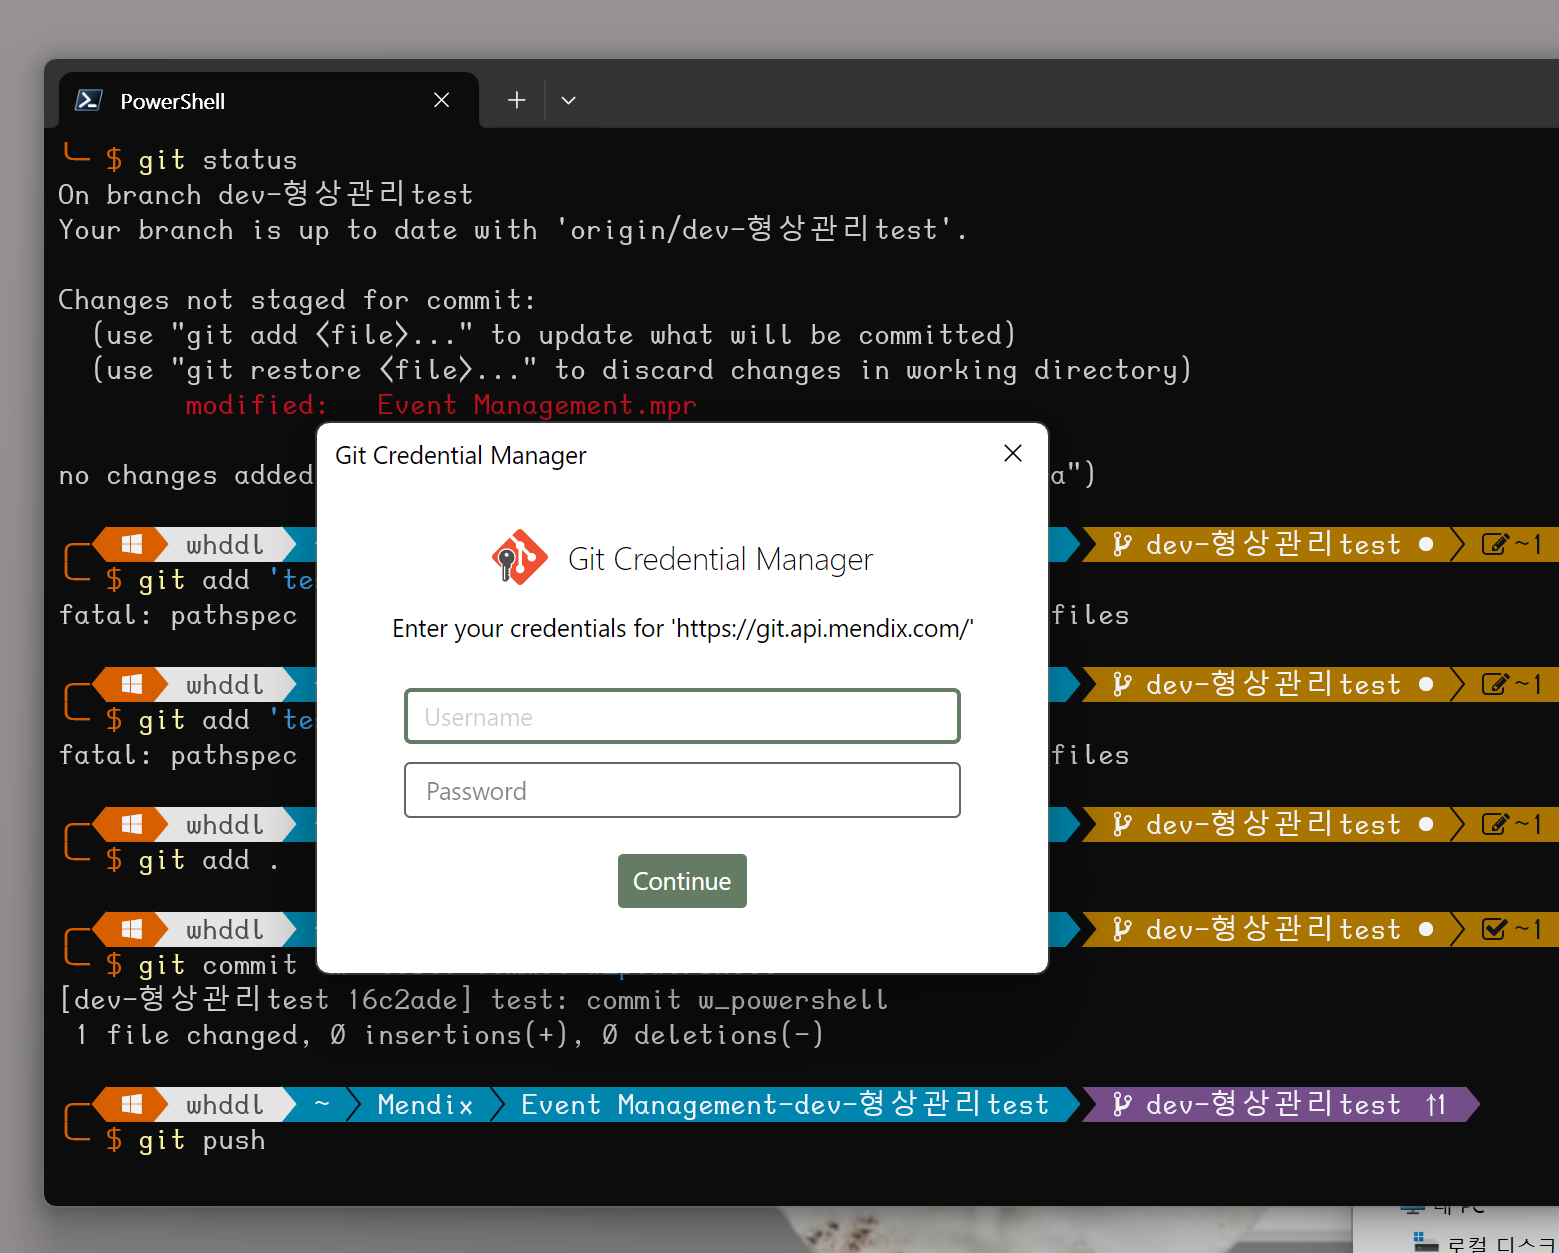Click purple branch segment in last prompt
This screenshot has width=1559, height=1253.
tap(1280, 1104)
